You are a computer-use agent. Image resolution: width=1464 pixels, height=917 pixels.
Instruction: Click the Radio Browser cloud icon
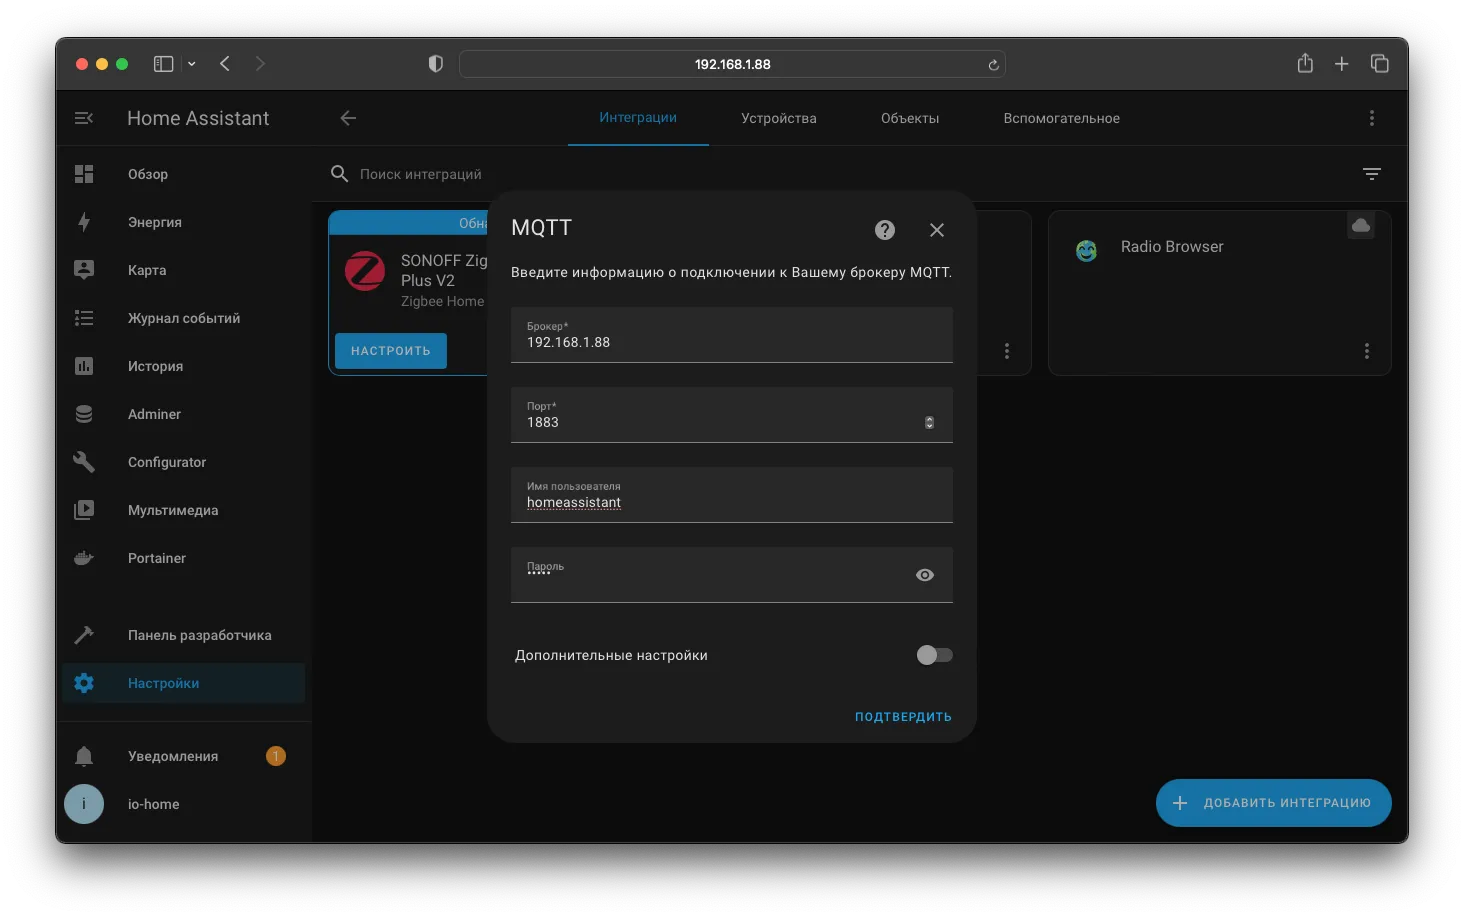(x=1361, y=226)
